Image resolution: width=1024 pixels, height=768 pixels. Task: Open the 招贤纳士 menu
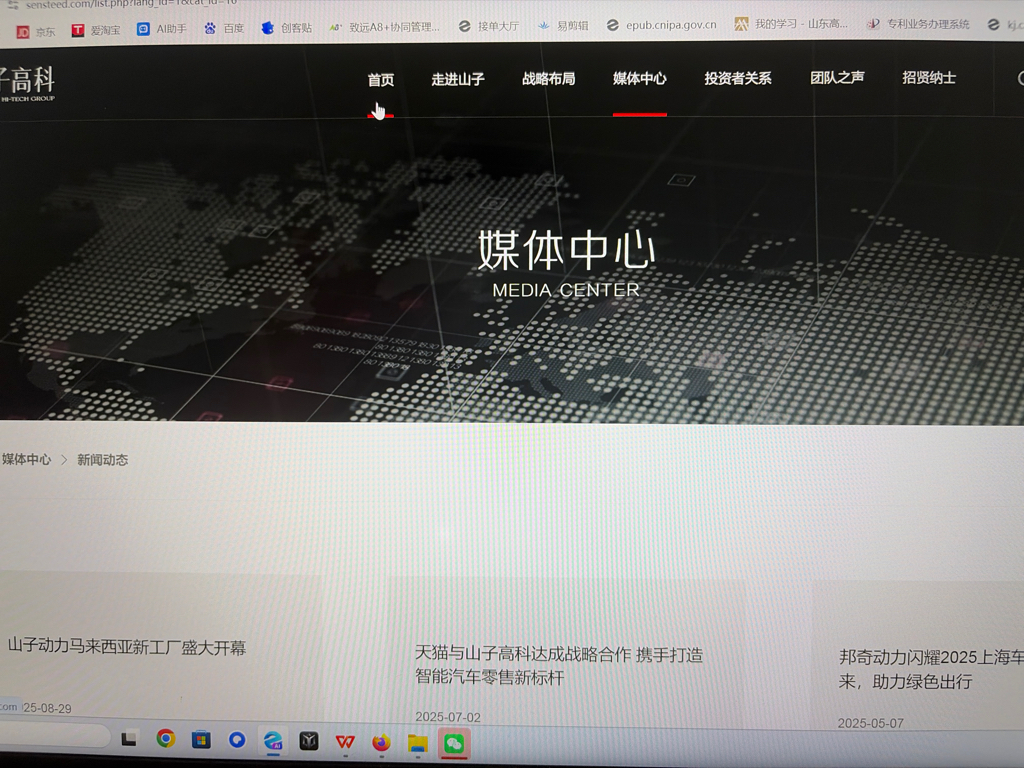click(x=929, y=78)
